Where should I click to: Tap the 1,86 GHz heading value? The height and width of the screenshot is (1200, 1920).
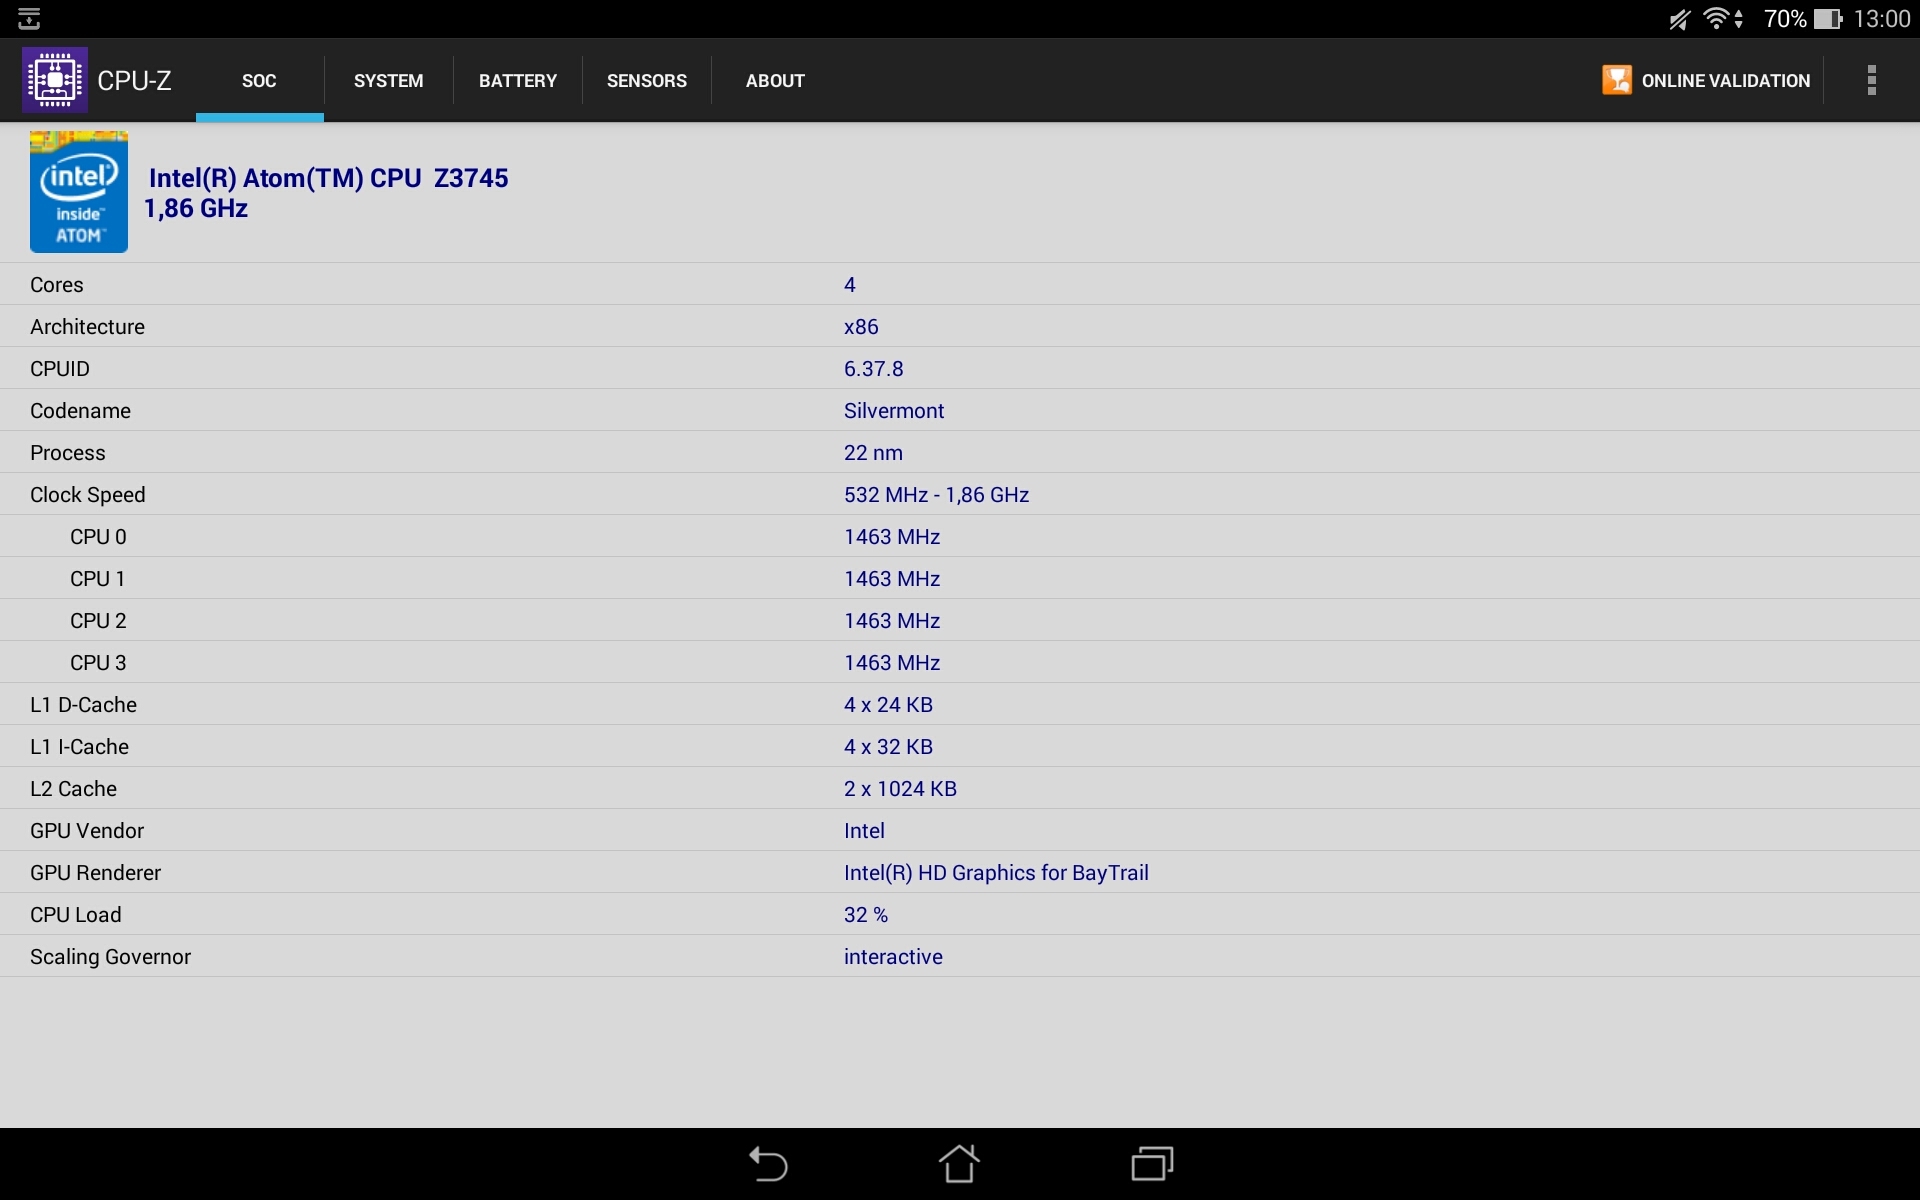click(196, 208)
